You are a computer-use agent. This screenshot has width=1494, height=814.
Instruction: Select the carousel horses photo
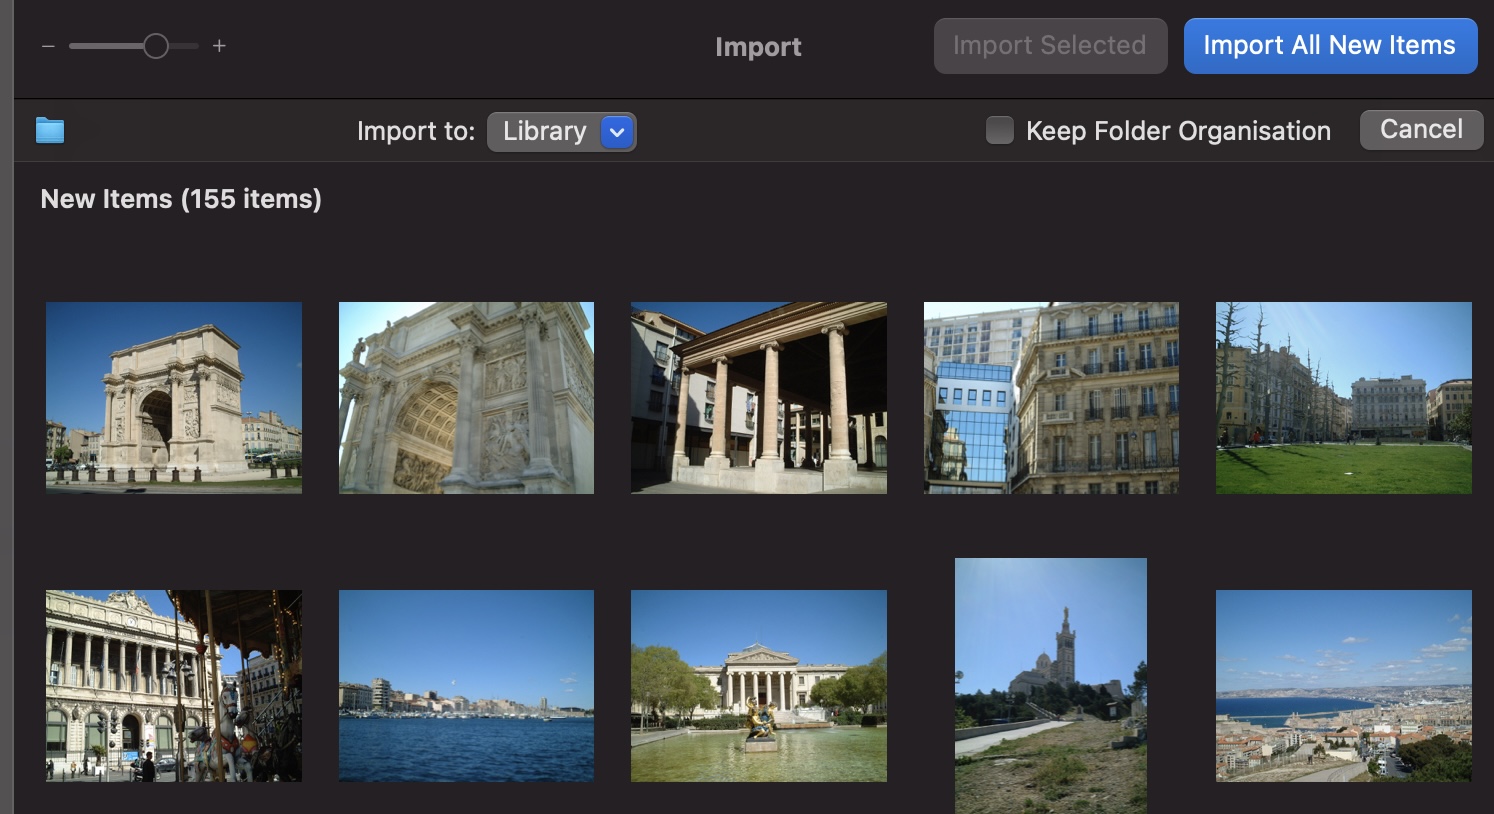(x=174, y=686)
